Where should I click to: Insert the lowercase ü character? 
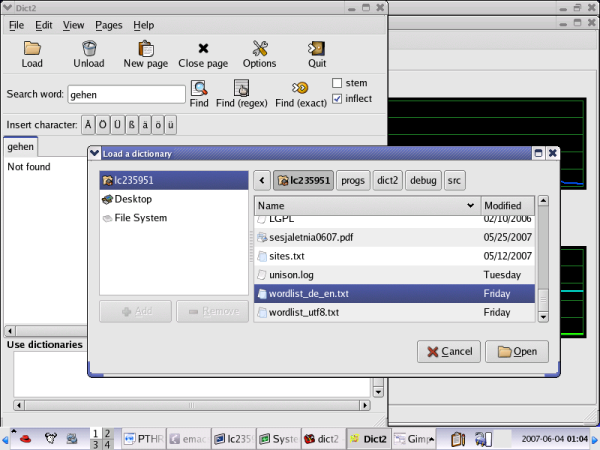point(171,125)
